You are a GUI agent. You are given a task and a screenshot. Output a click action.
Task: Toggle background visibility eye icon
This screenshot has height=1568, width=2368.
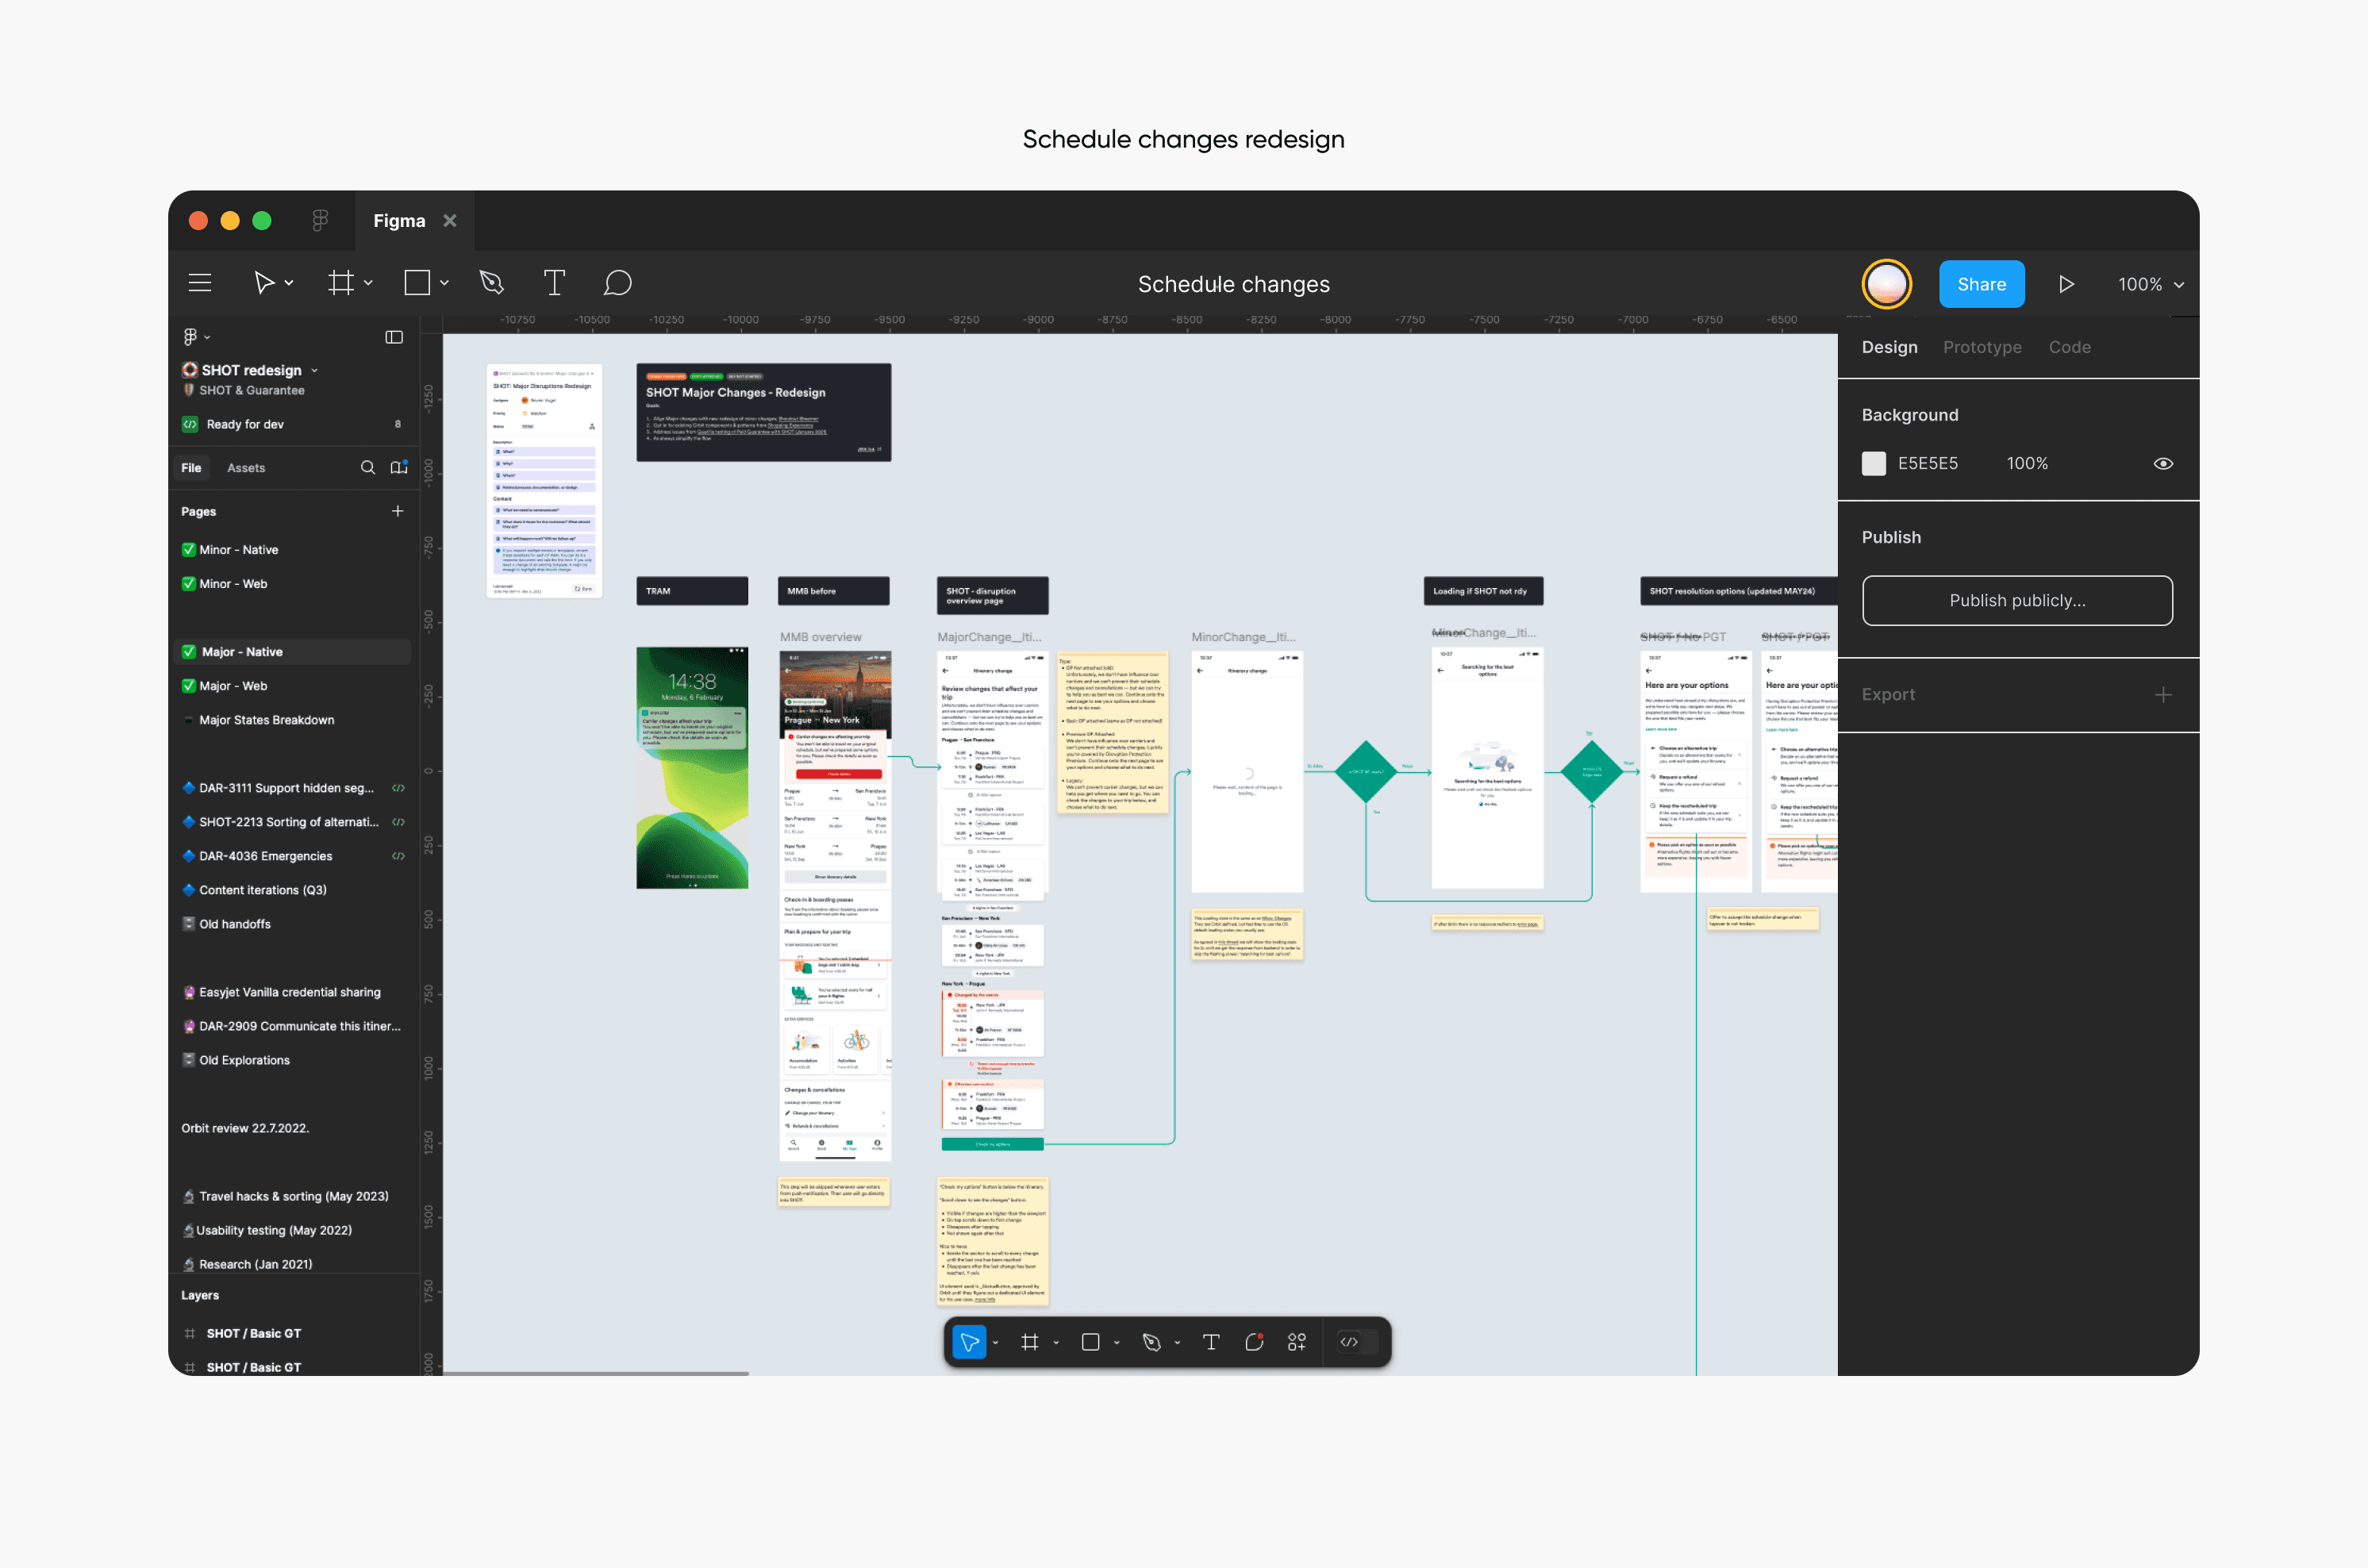pyautogui.click(x=2163, y=463)
